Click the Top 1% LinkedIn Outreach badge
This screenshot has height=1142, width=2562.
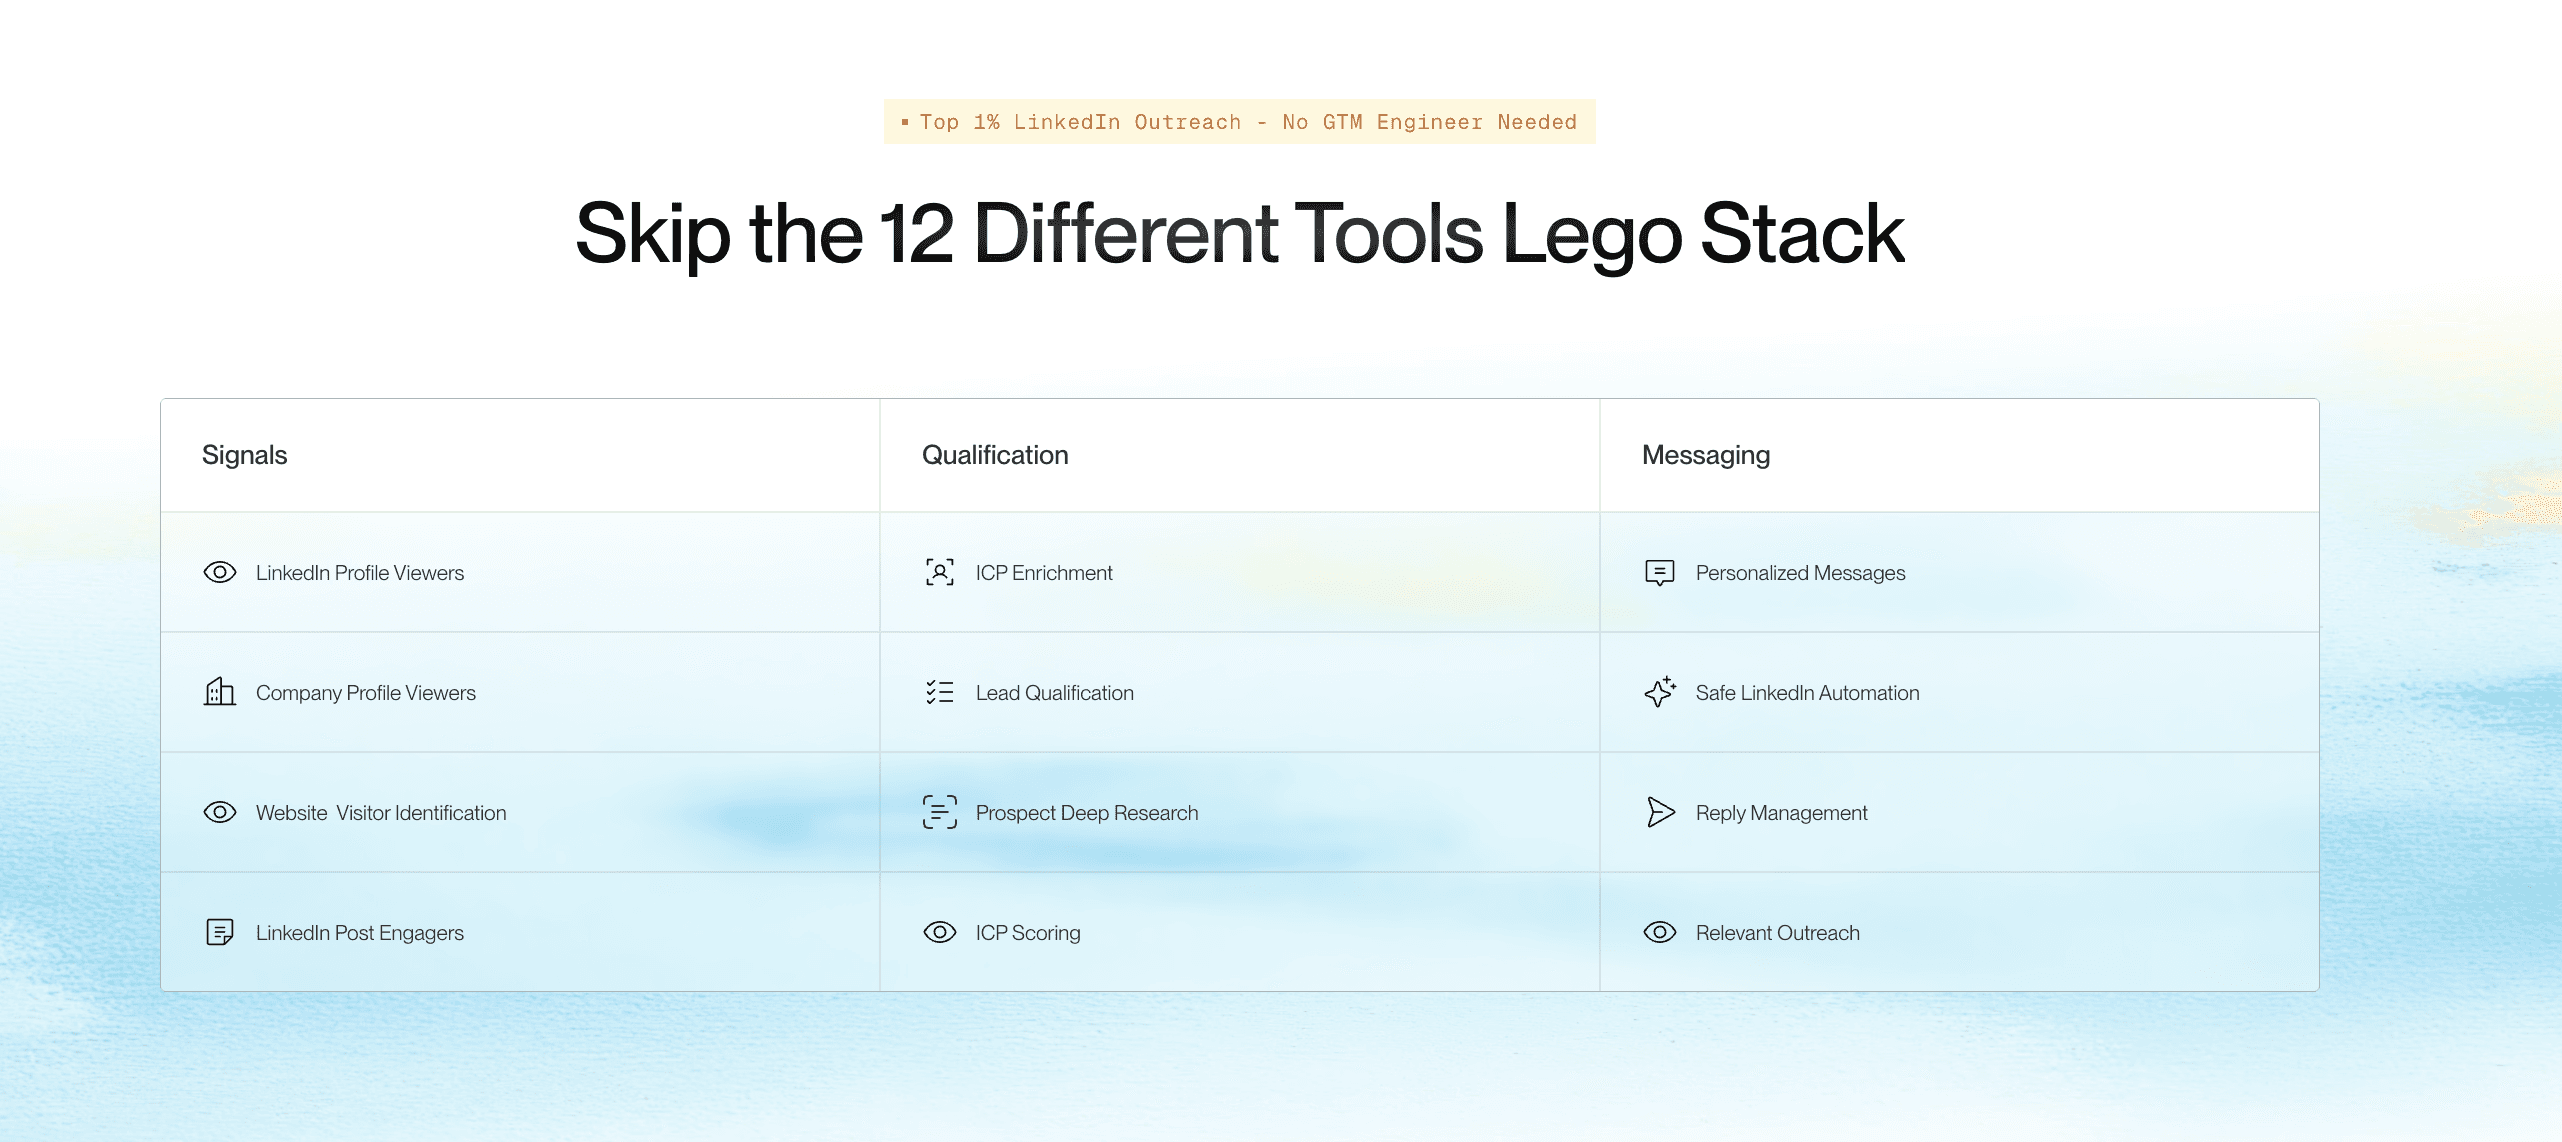point(1240,122)
